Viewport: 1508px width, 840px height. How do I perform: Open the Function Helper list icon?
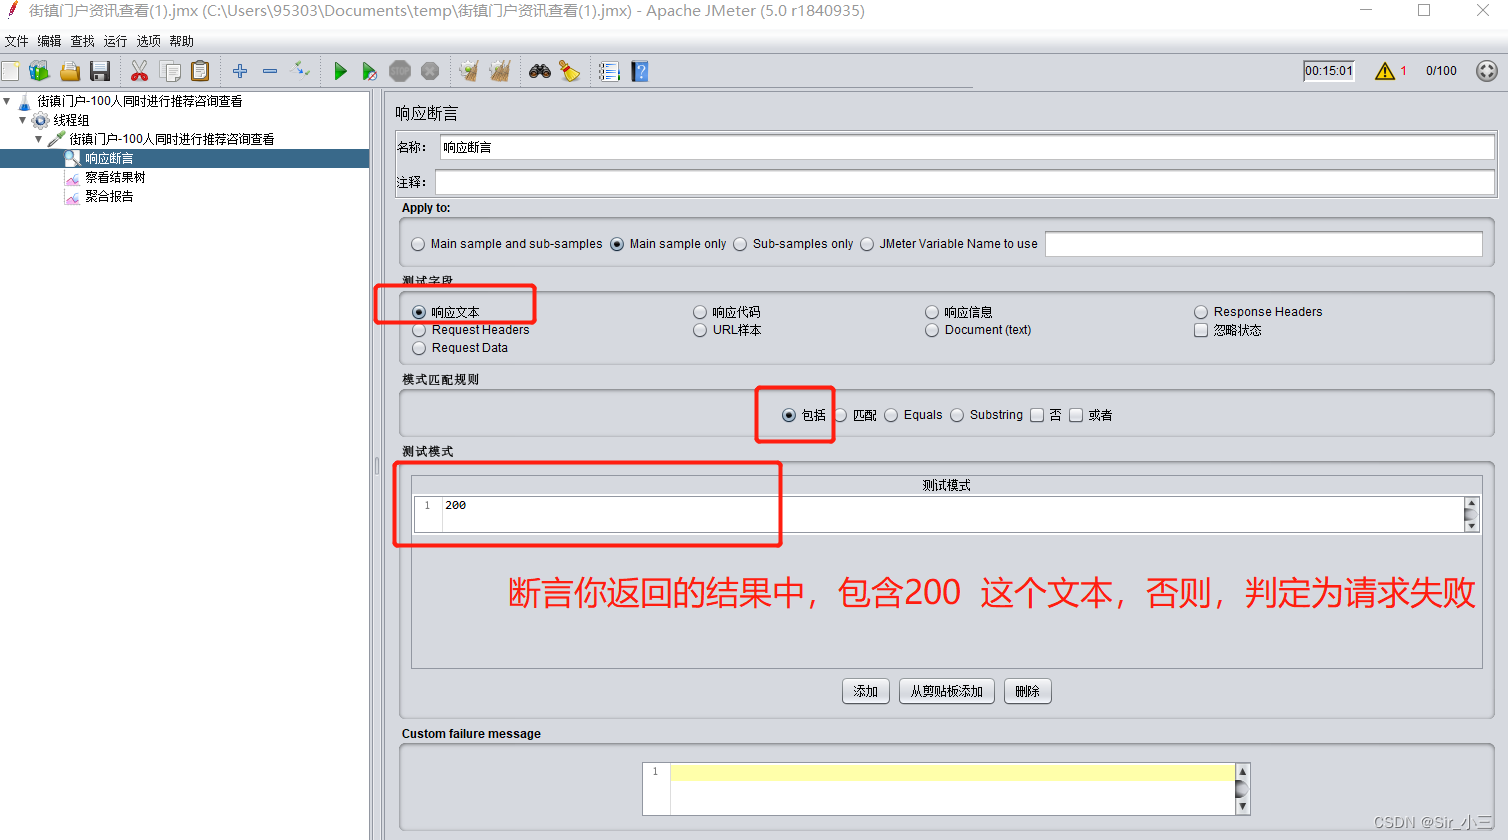click(609, 71)
